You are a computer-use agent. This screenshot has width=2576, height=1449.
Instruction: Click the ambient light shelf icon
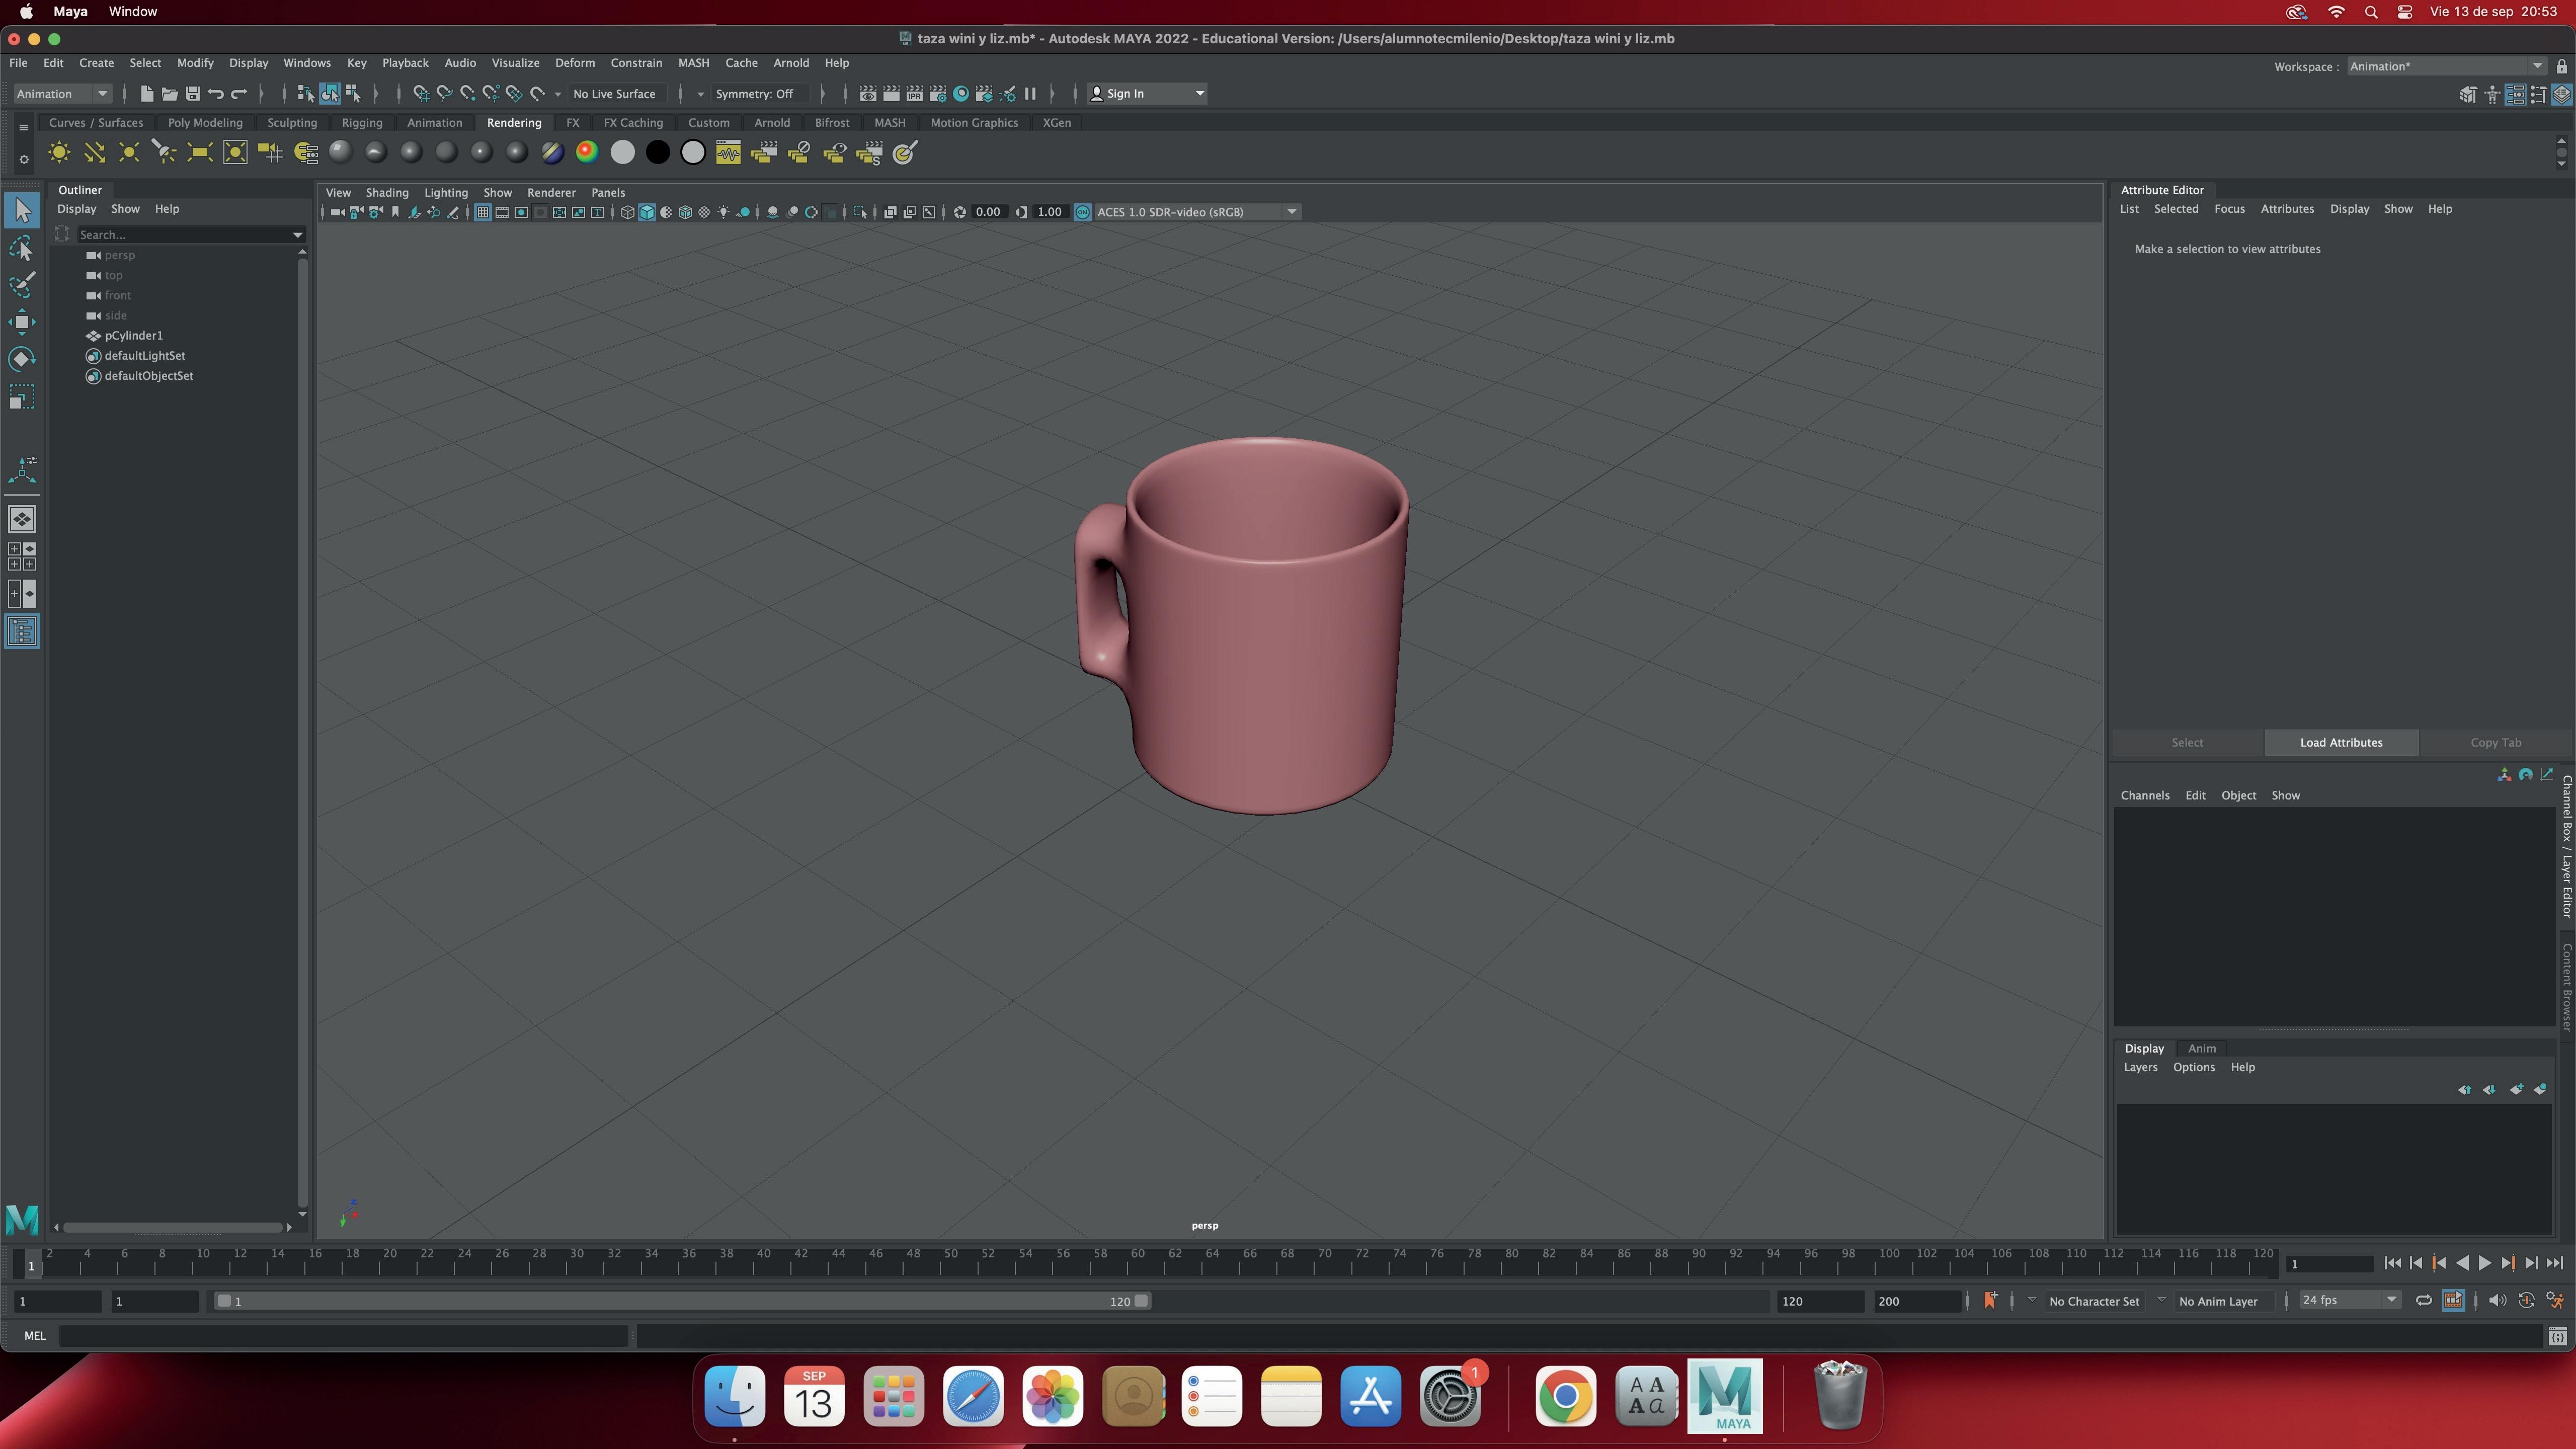pos(59,153)
